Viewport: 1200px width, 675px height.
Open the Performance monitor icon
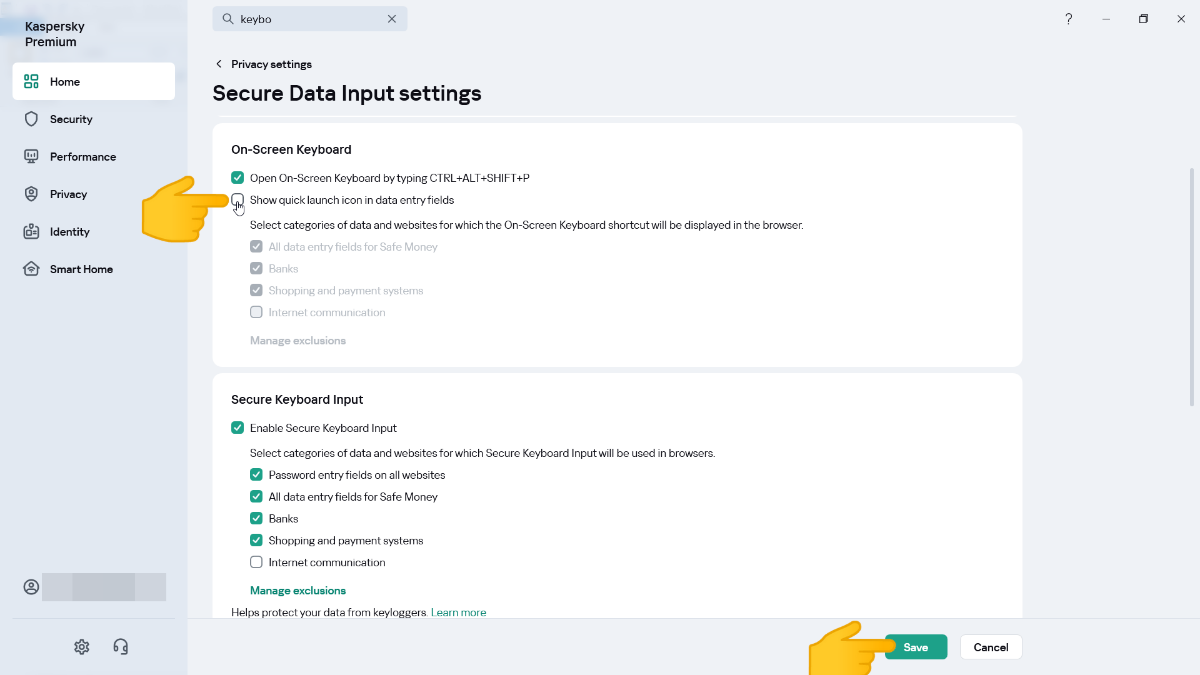coord(31,157)
